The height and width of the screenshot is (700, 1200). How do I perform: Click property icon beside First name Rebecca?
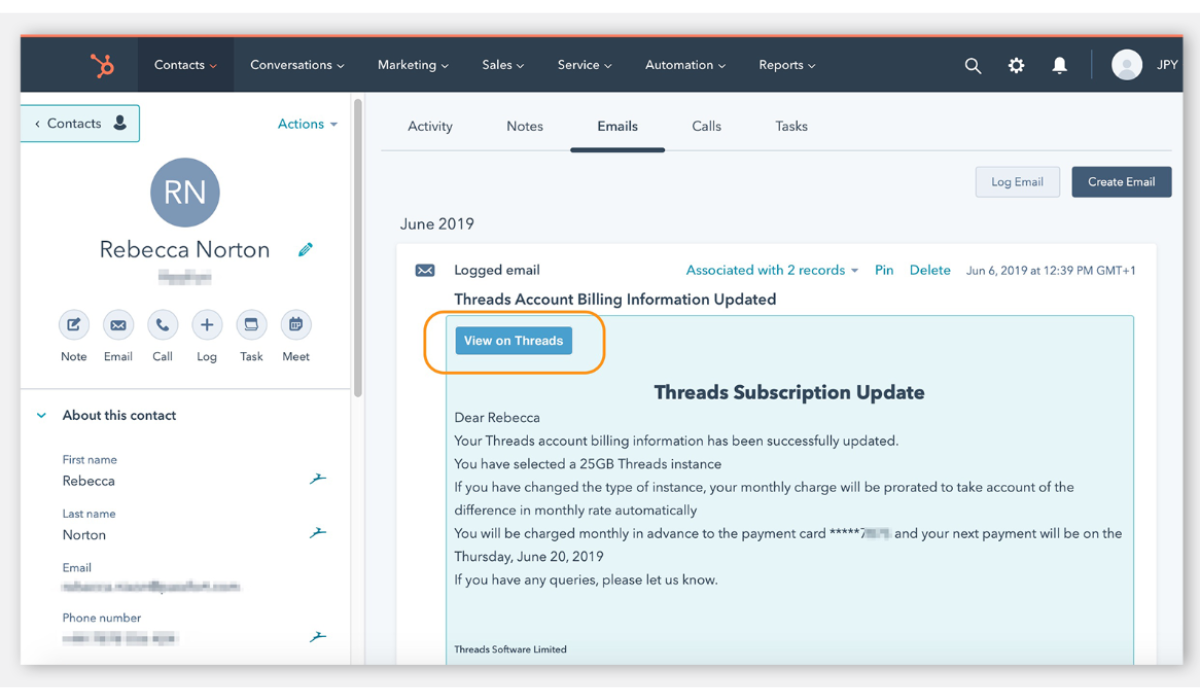[318, 479]
